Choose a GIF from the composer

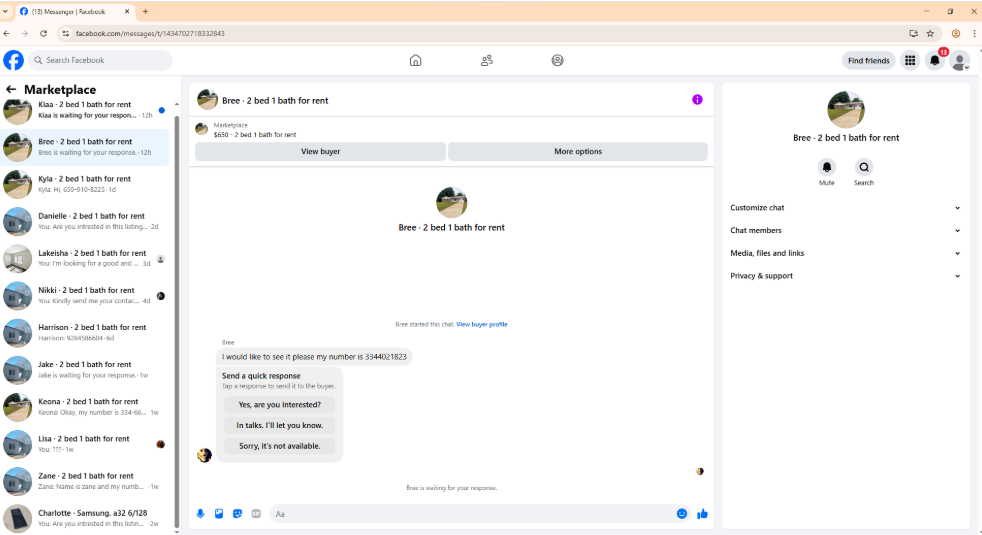256,514
